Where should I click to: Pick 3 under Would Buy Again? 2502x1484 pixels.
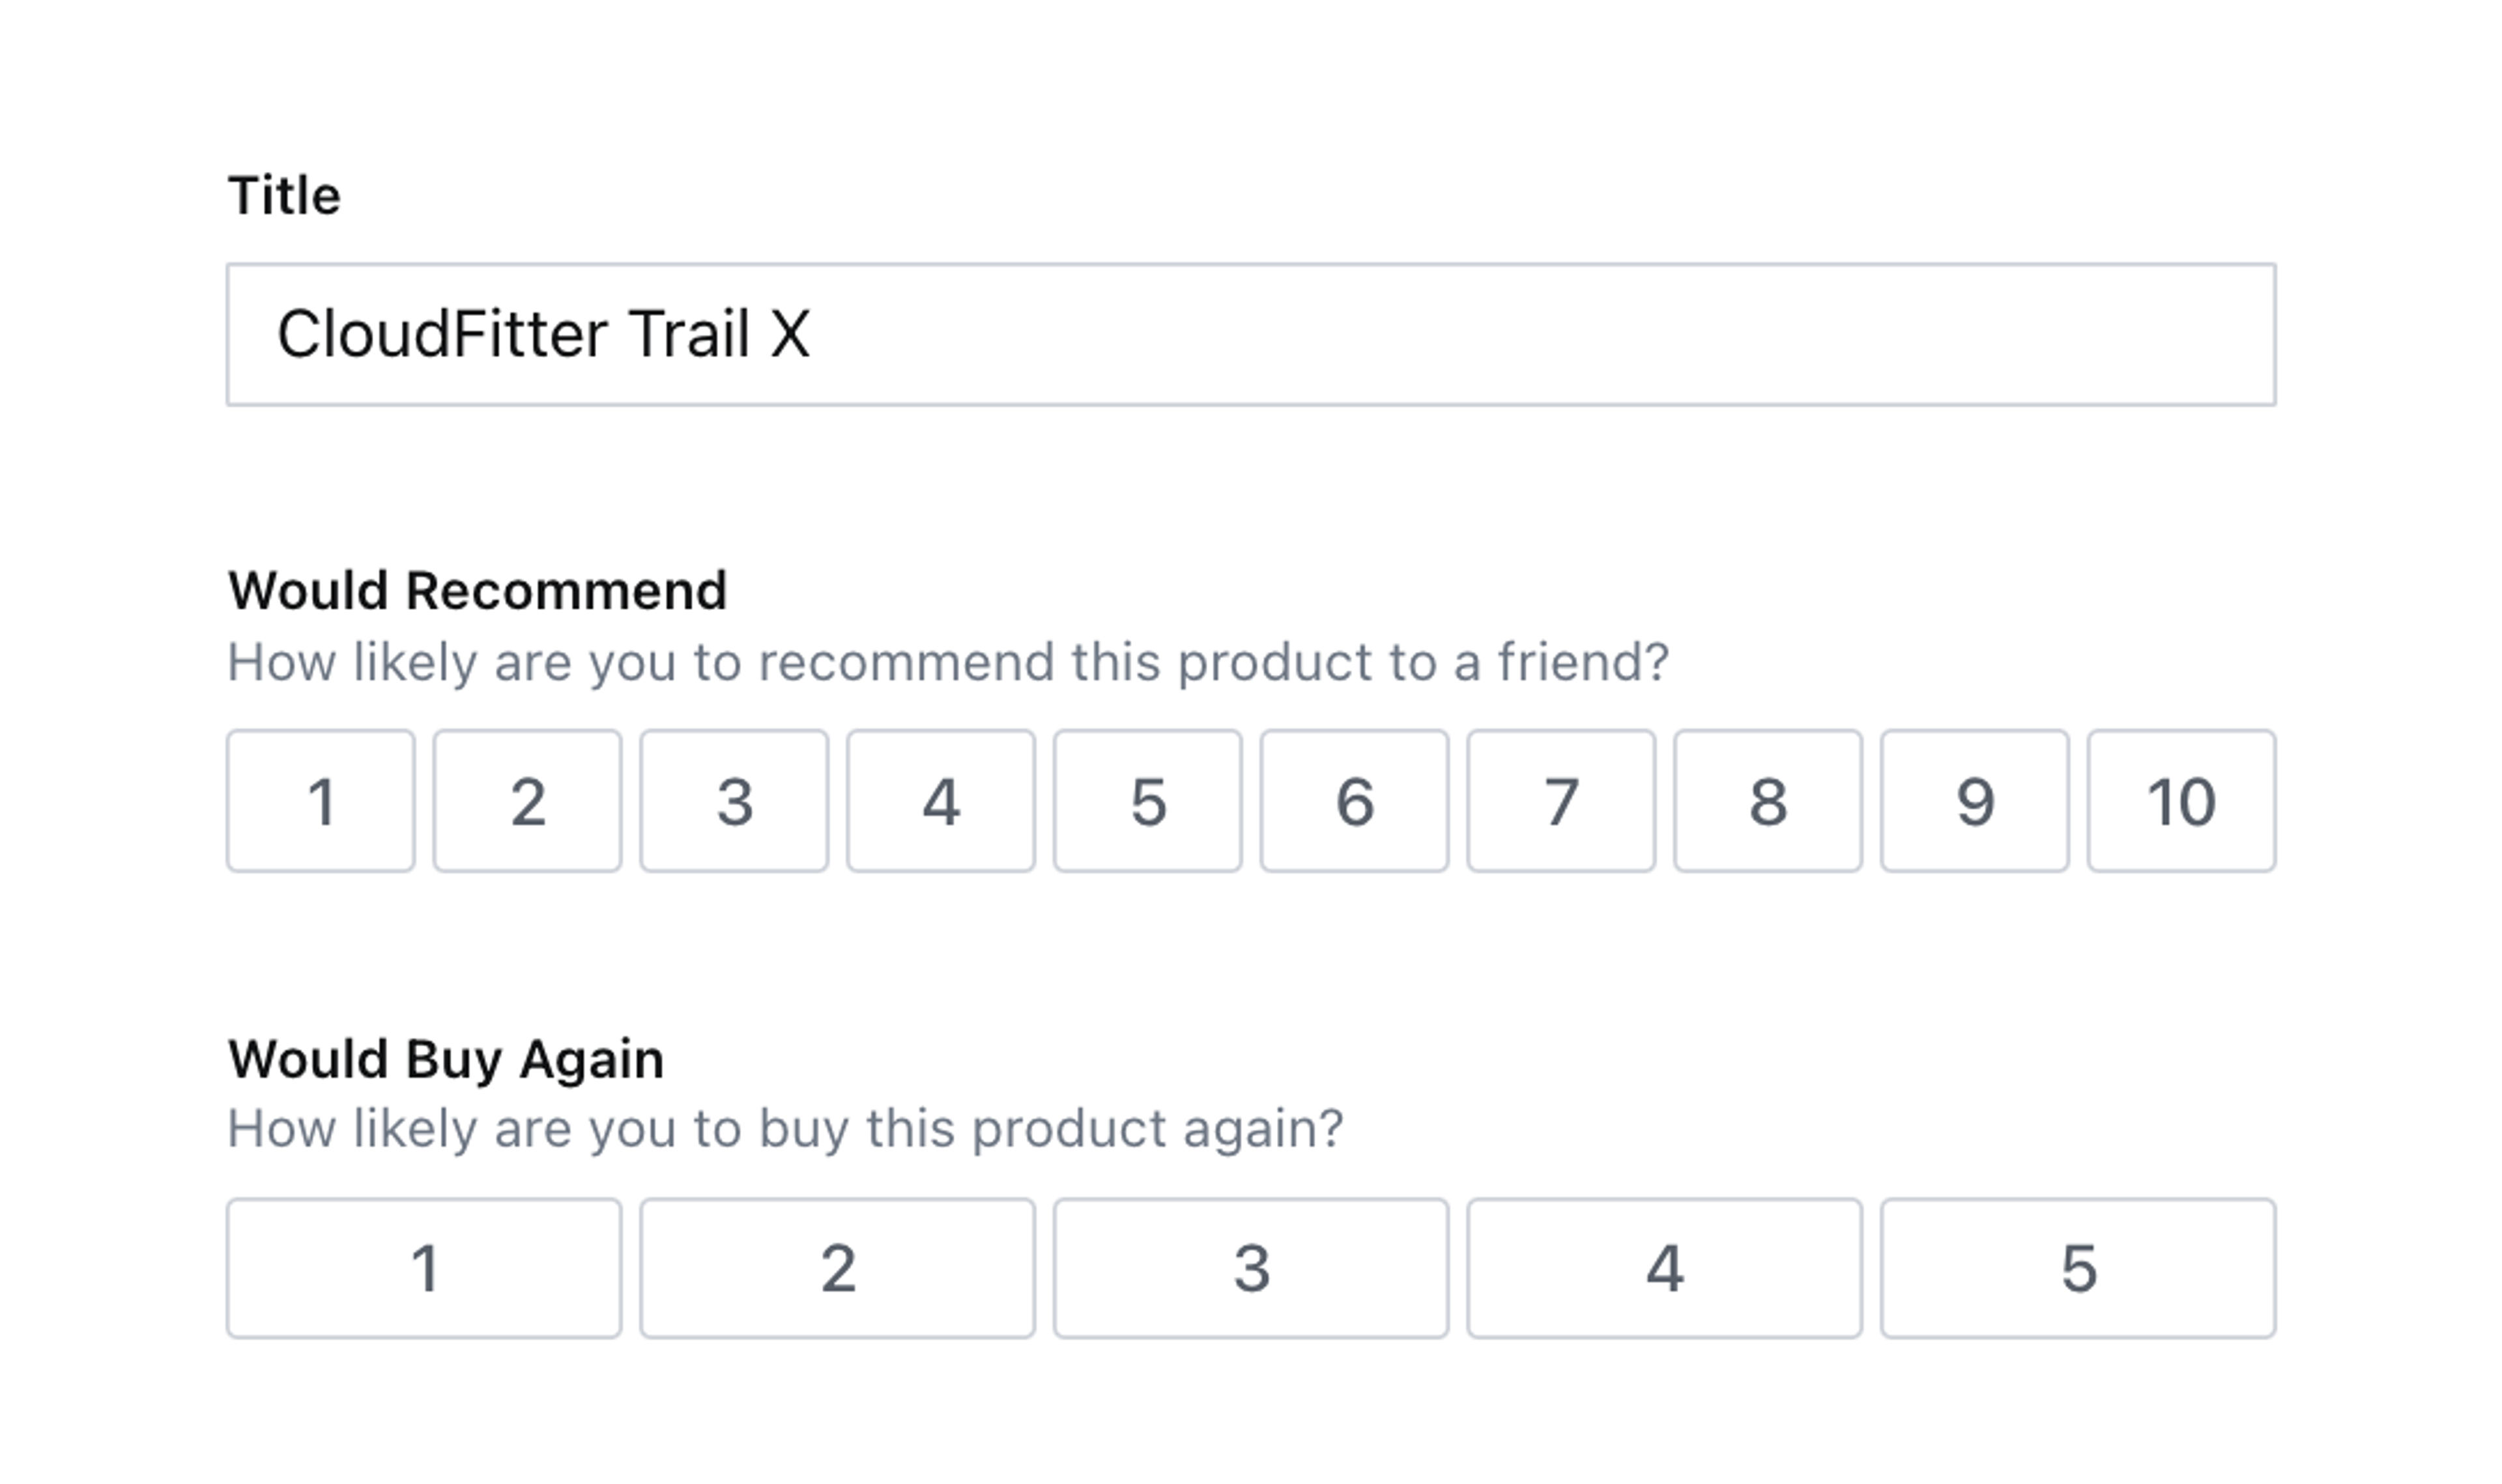(1251, 1268)
